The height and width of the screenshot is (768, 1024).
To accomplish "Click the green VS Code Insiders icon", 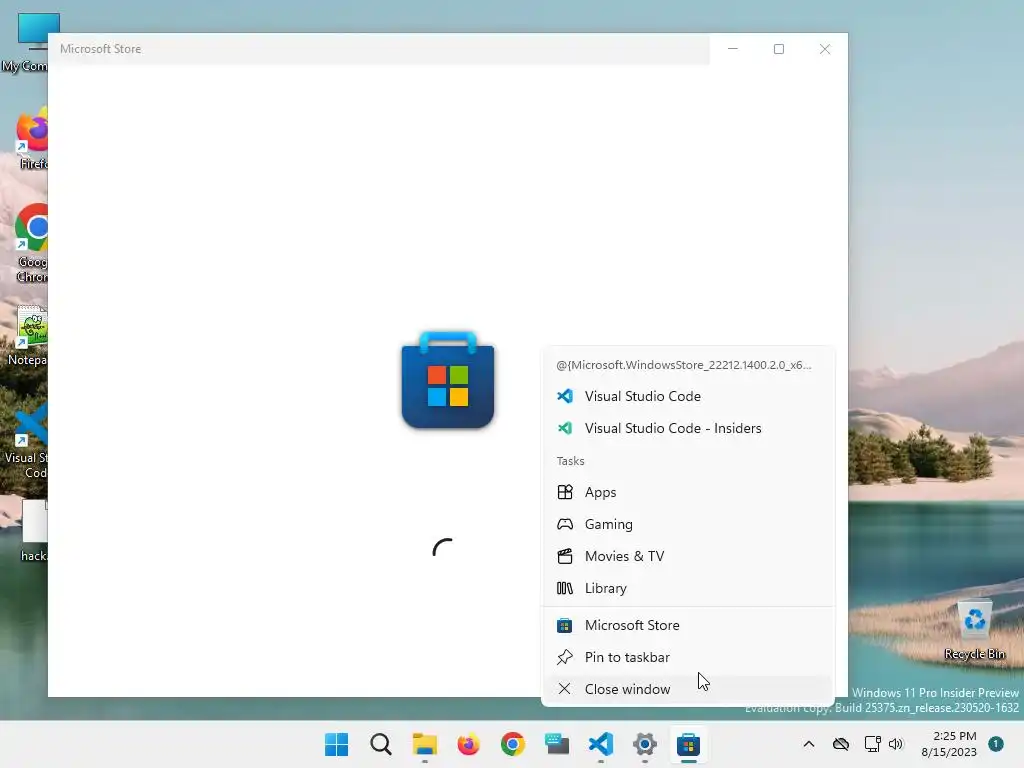I will 565,428.
